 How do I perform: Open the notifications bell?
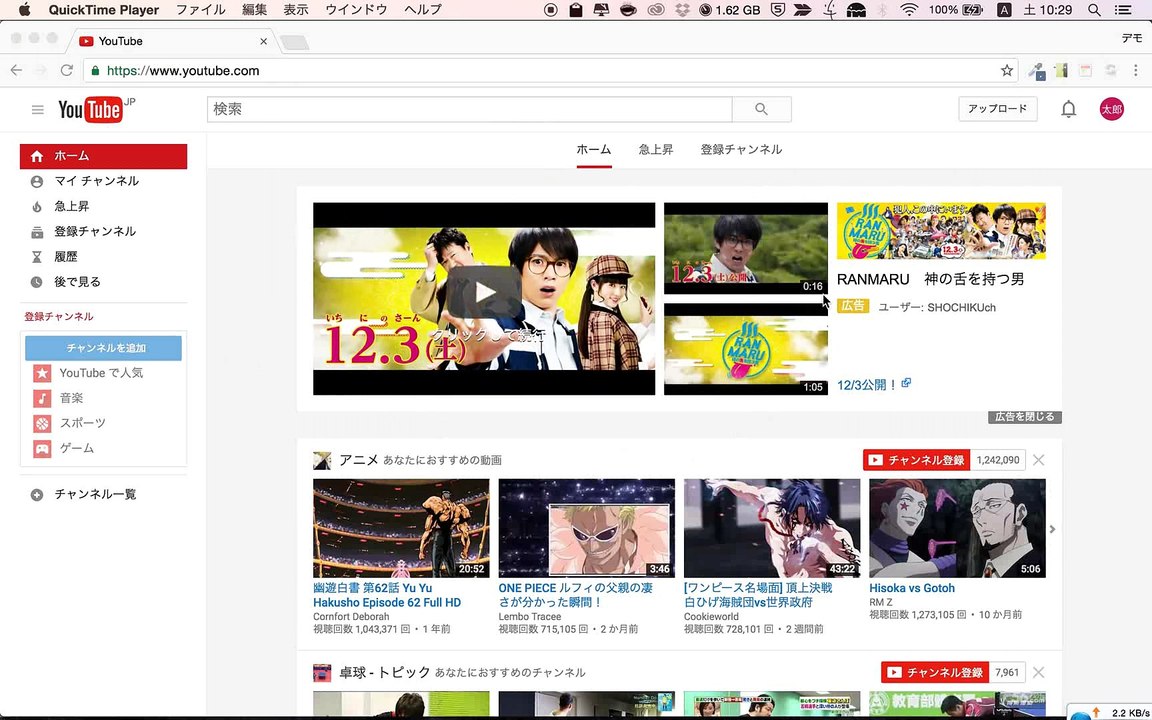pos(1068,109)
